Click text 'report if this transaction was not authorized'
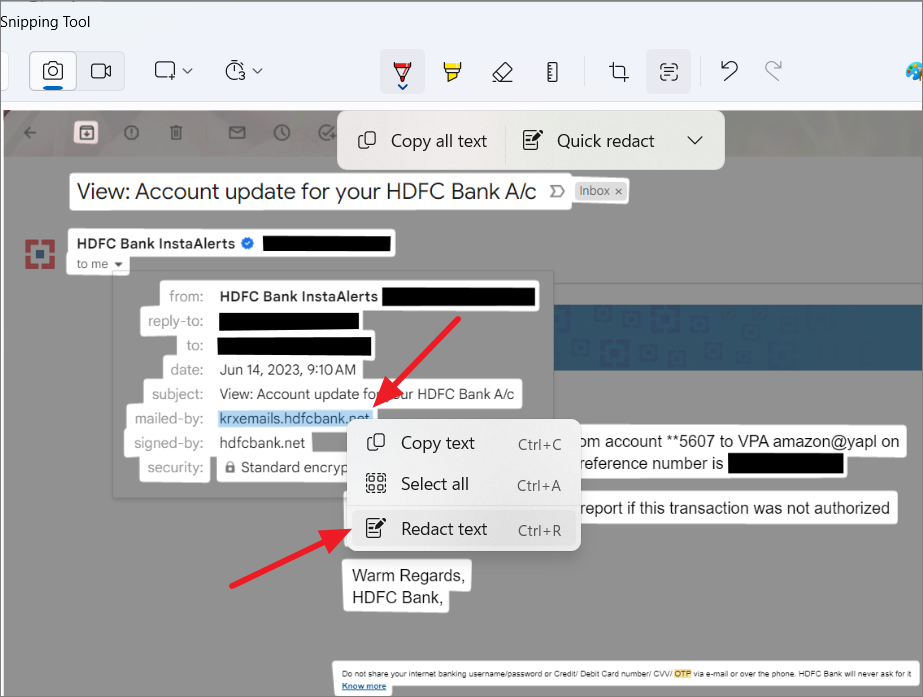The image size is (923, 697). click(x=735, y=508)
